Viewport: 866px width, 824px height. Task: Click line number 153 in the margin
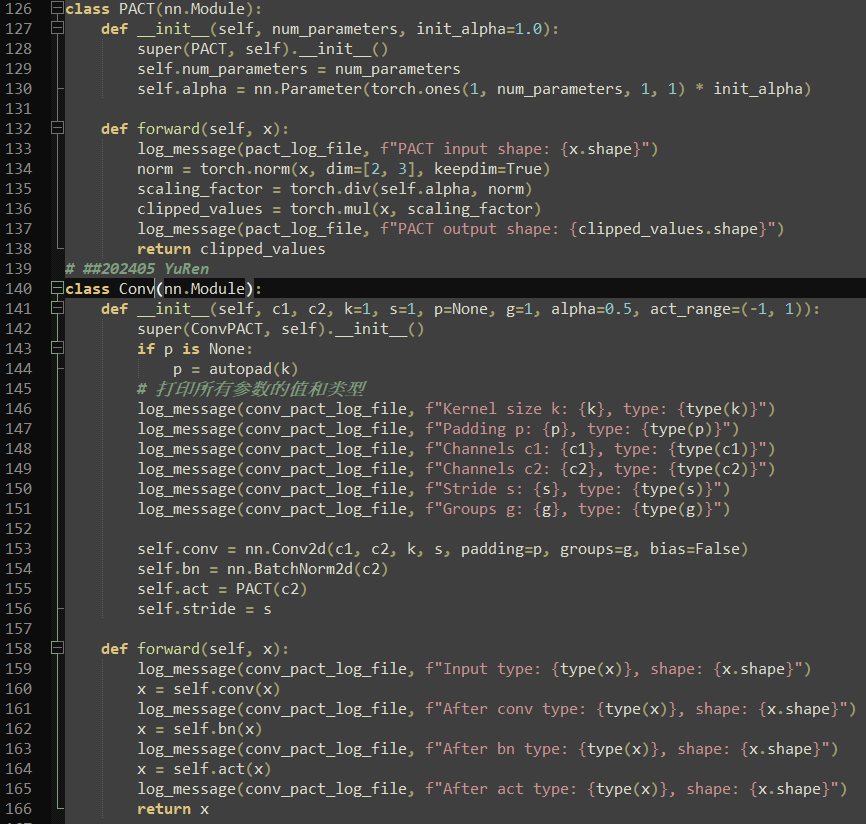[x=18, y=549]
